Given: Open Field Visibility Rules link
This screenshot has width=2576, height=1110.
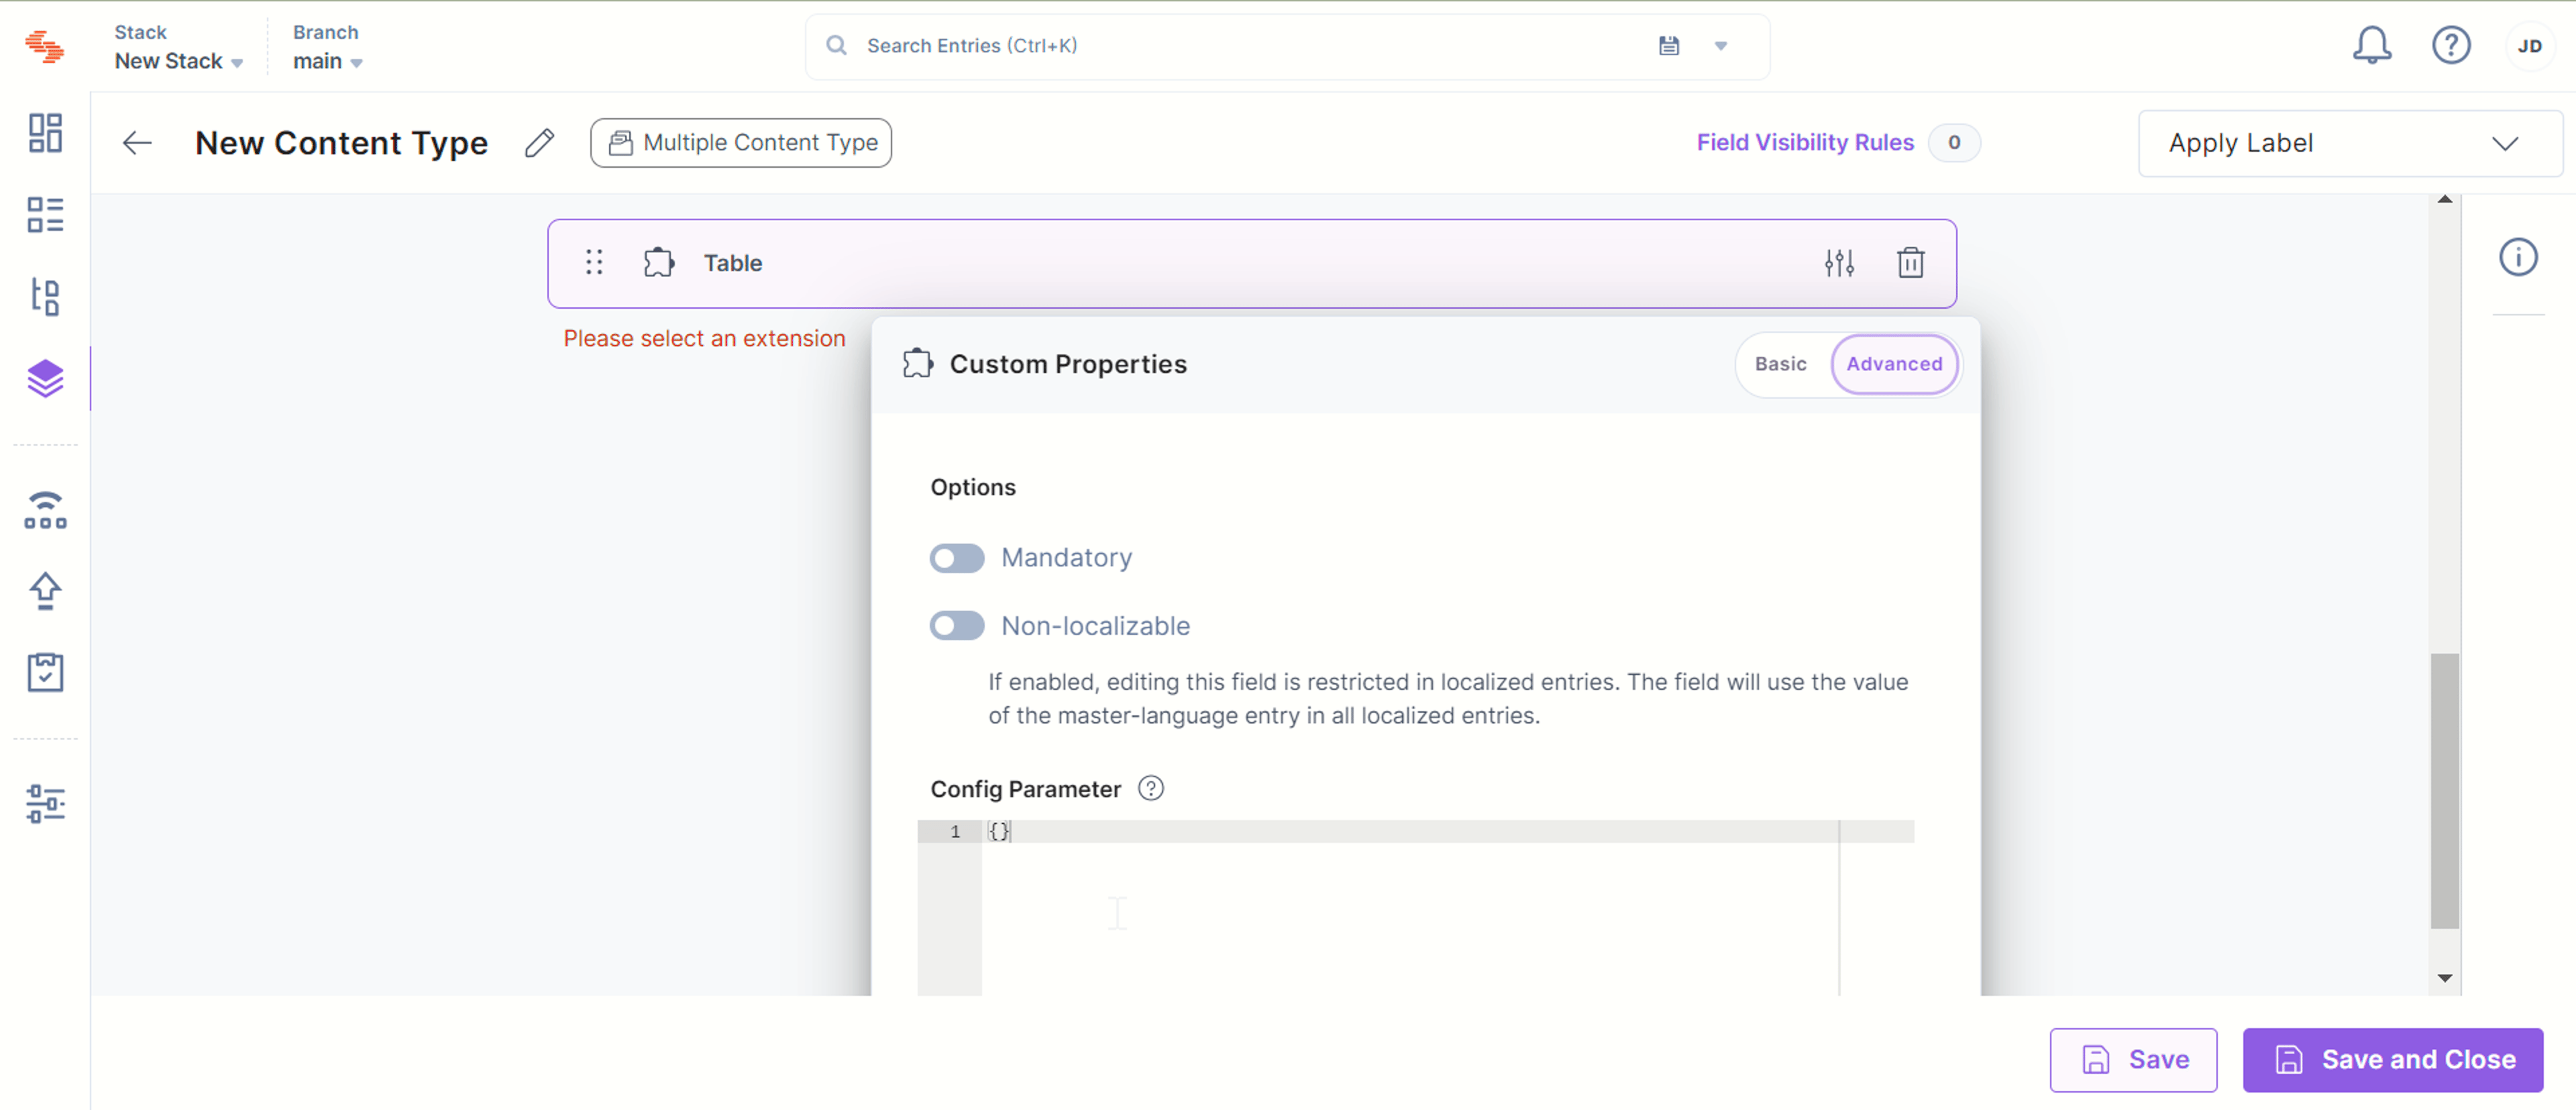Looking at the screenshot, I should (1805, 143).
